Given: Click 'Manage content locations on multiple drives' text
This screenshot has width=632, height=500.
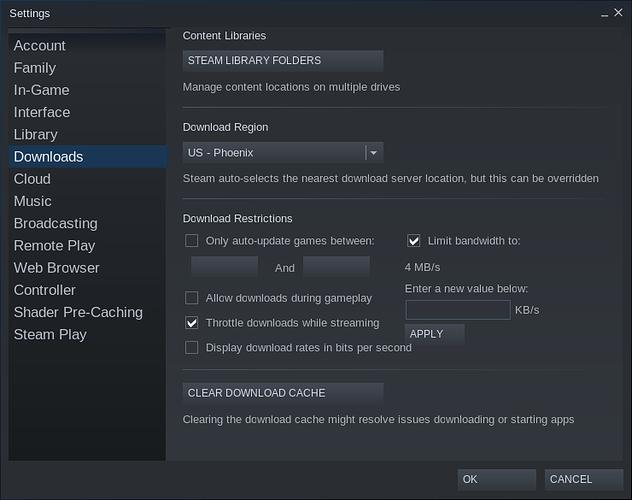Looking at the screenshot, I should (291, 87).
